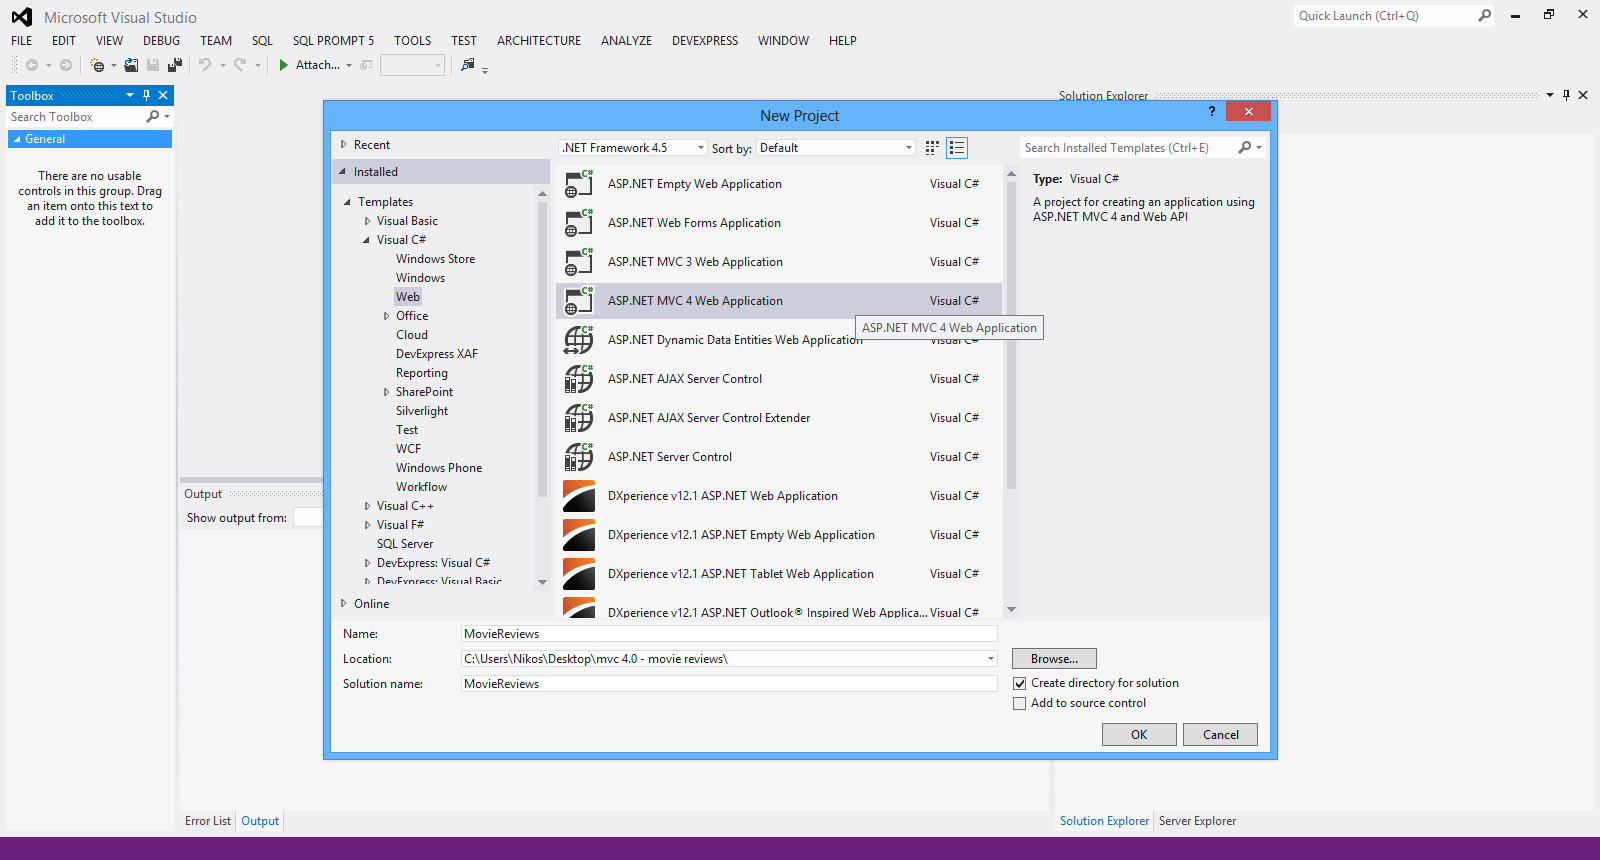Switch templates to medium icons list view

tap(957, 148)
